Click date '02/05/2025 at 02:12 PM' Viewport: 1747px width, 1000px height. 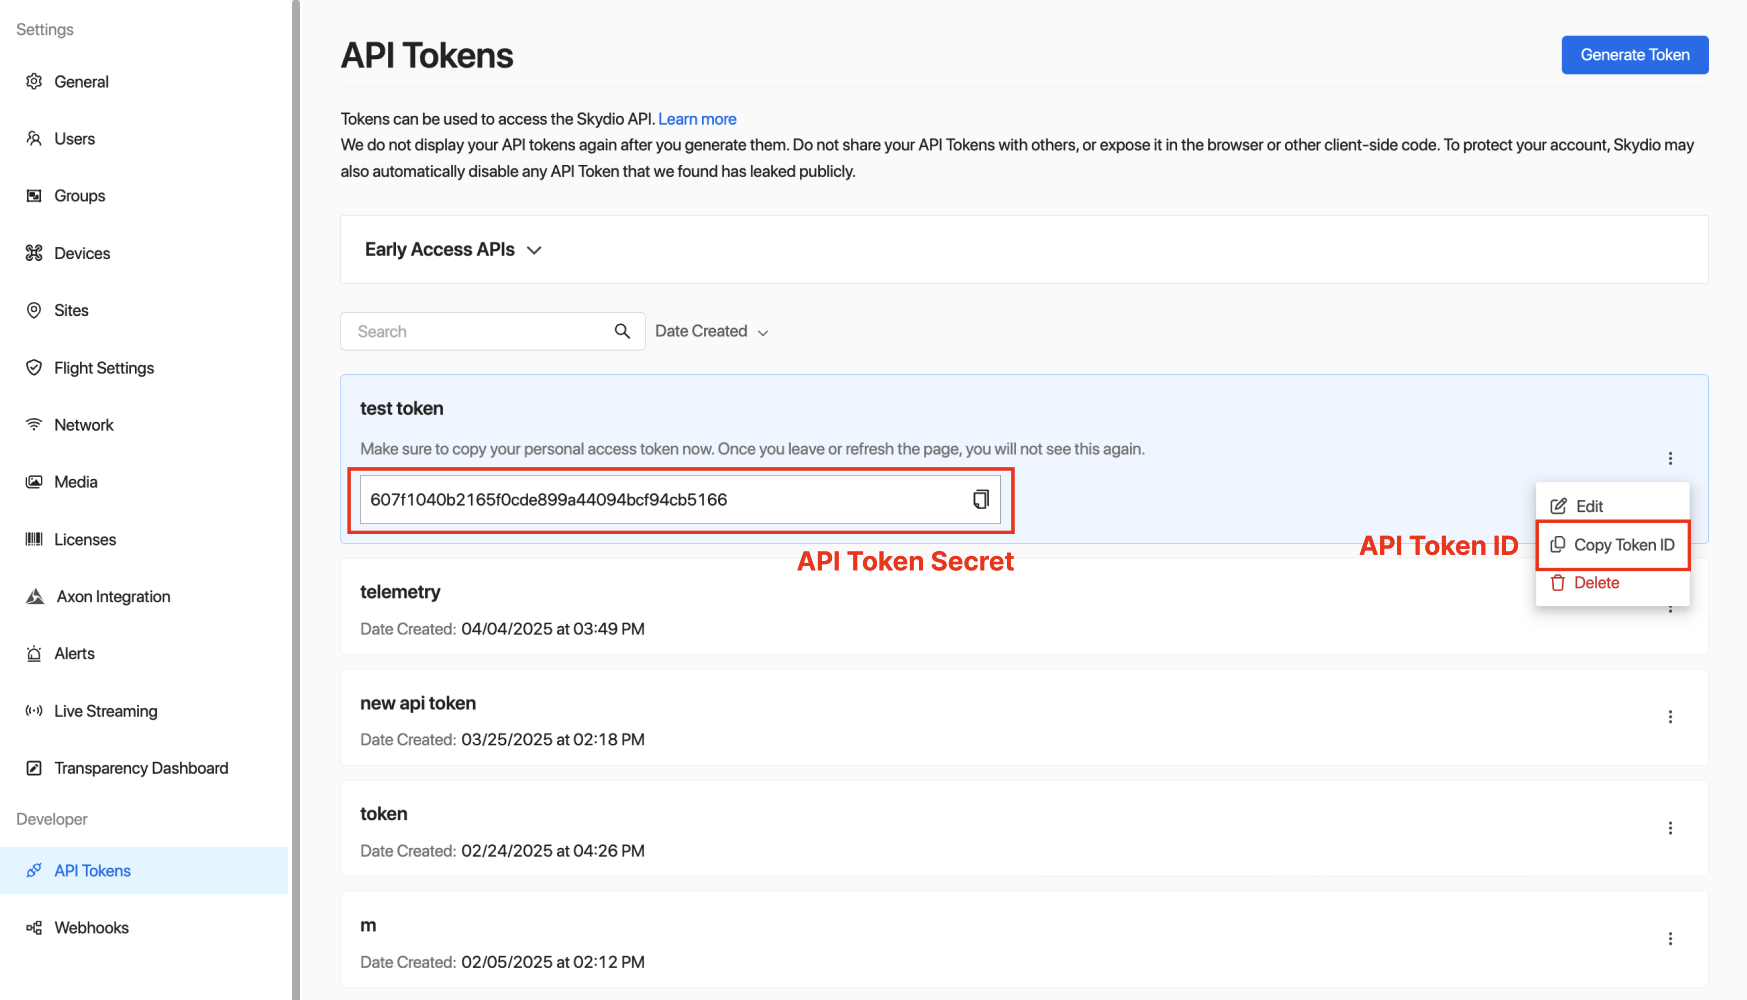(x=553, y=962)
